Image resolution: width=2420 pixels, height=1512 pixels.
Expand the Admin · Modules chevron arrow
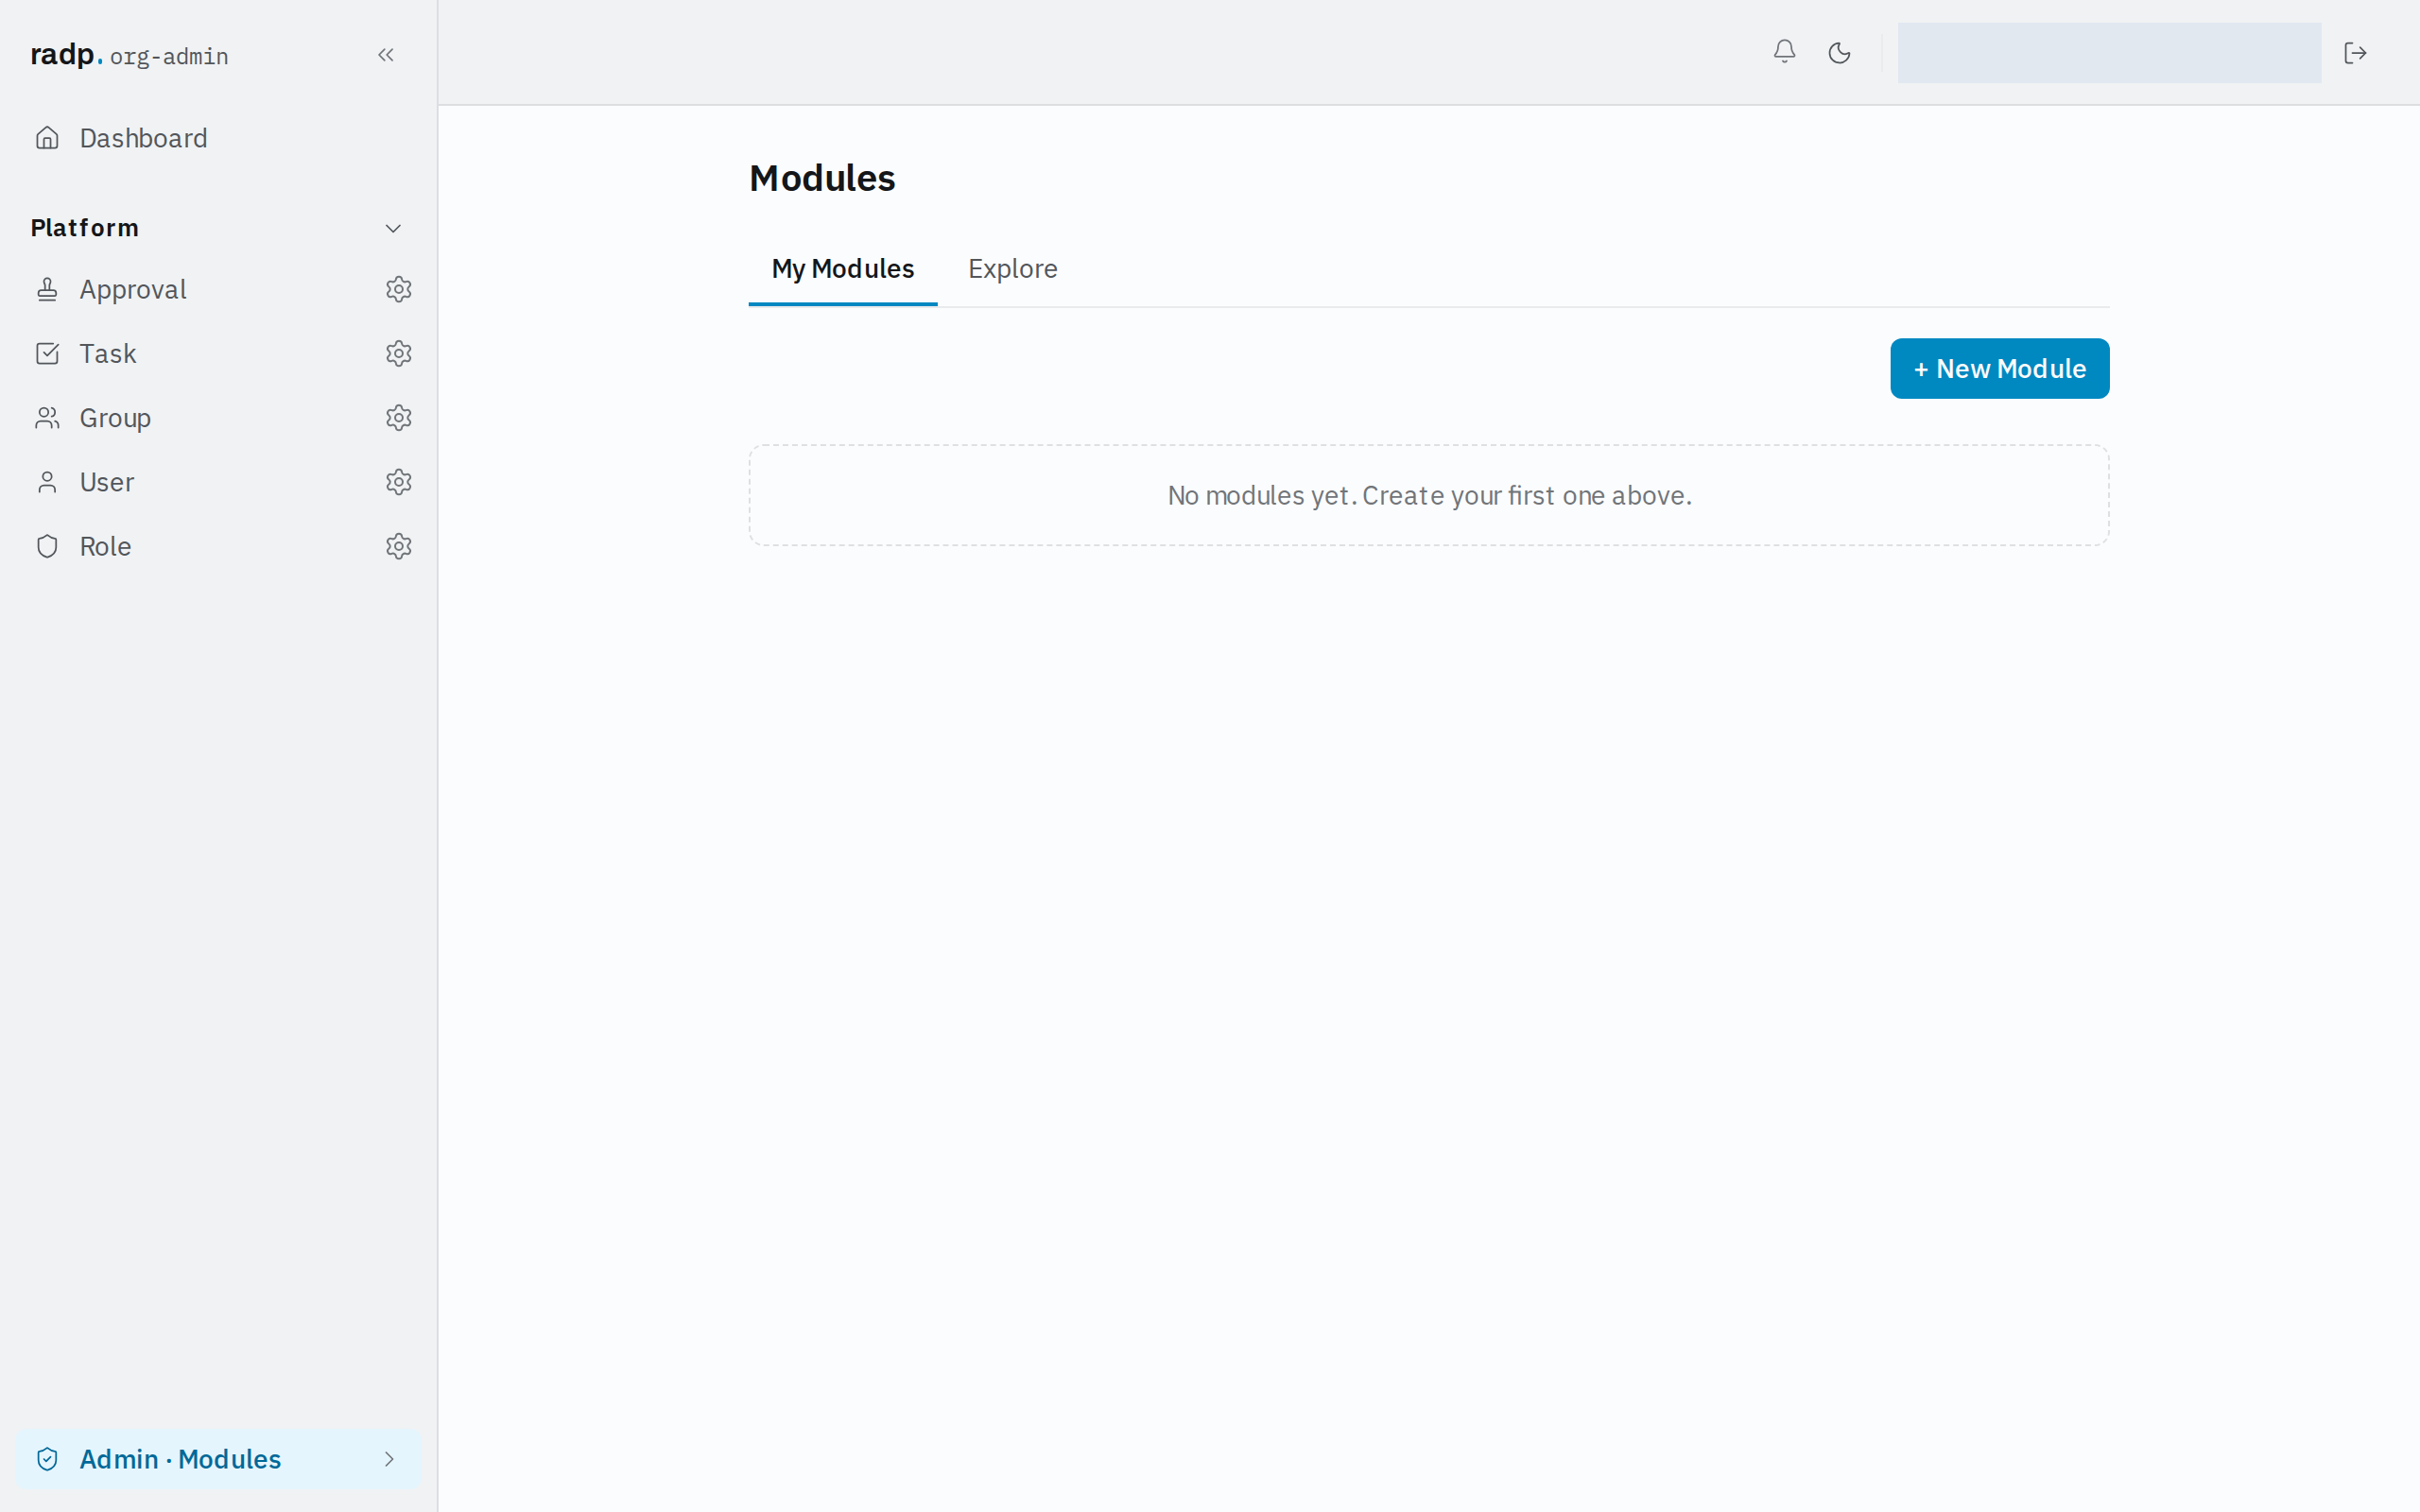(x=389, y=1459)
